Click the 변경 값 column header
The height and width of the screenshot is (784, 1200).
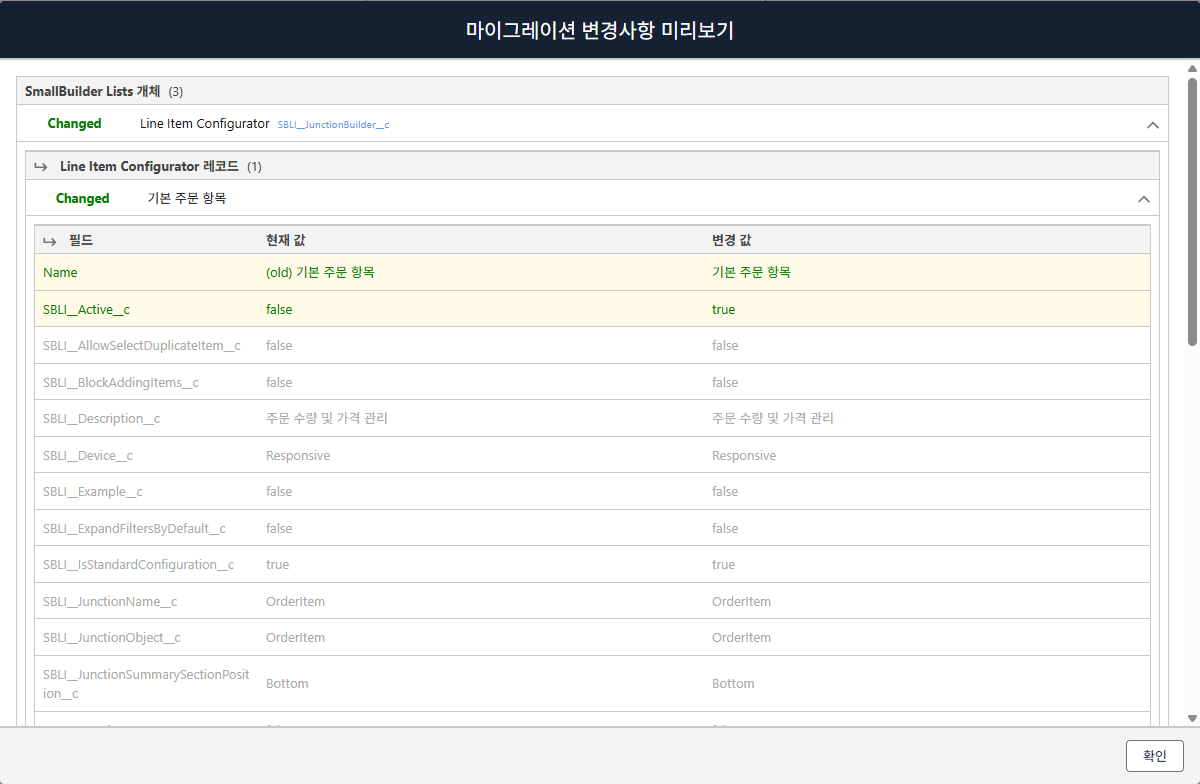tap(731, 240)
